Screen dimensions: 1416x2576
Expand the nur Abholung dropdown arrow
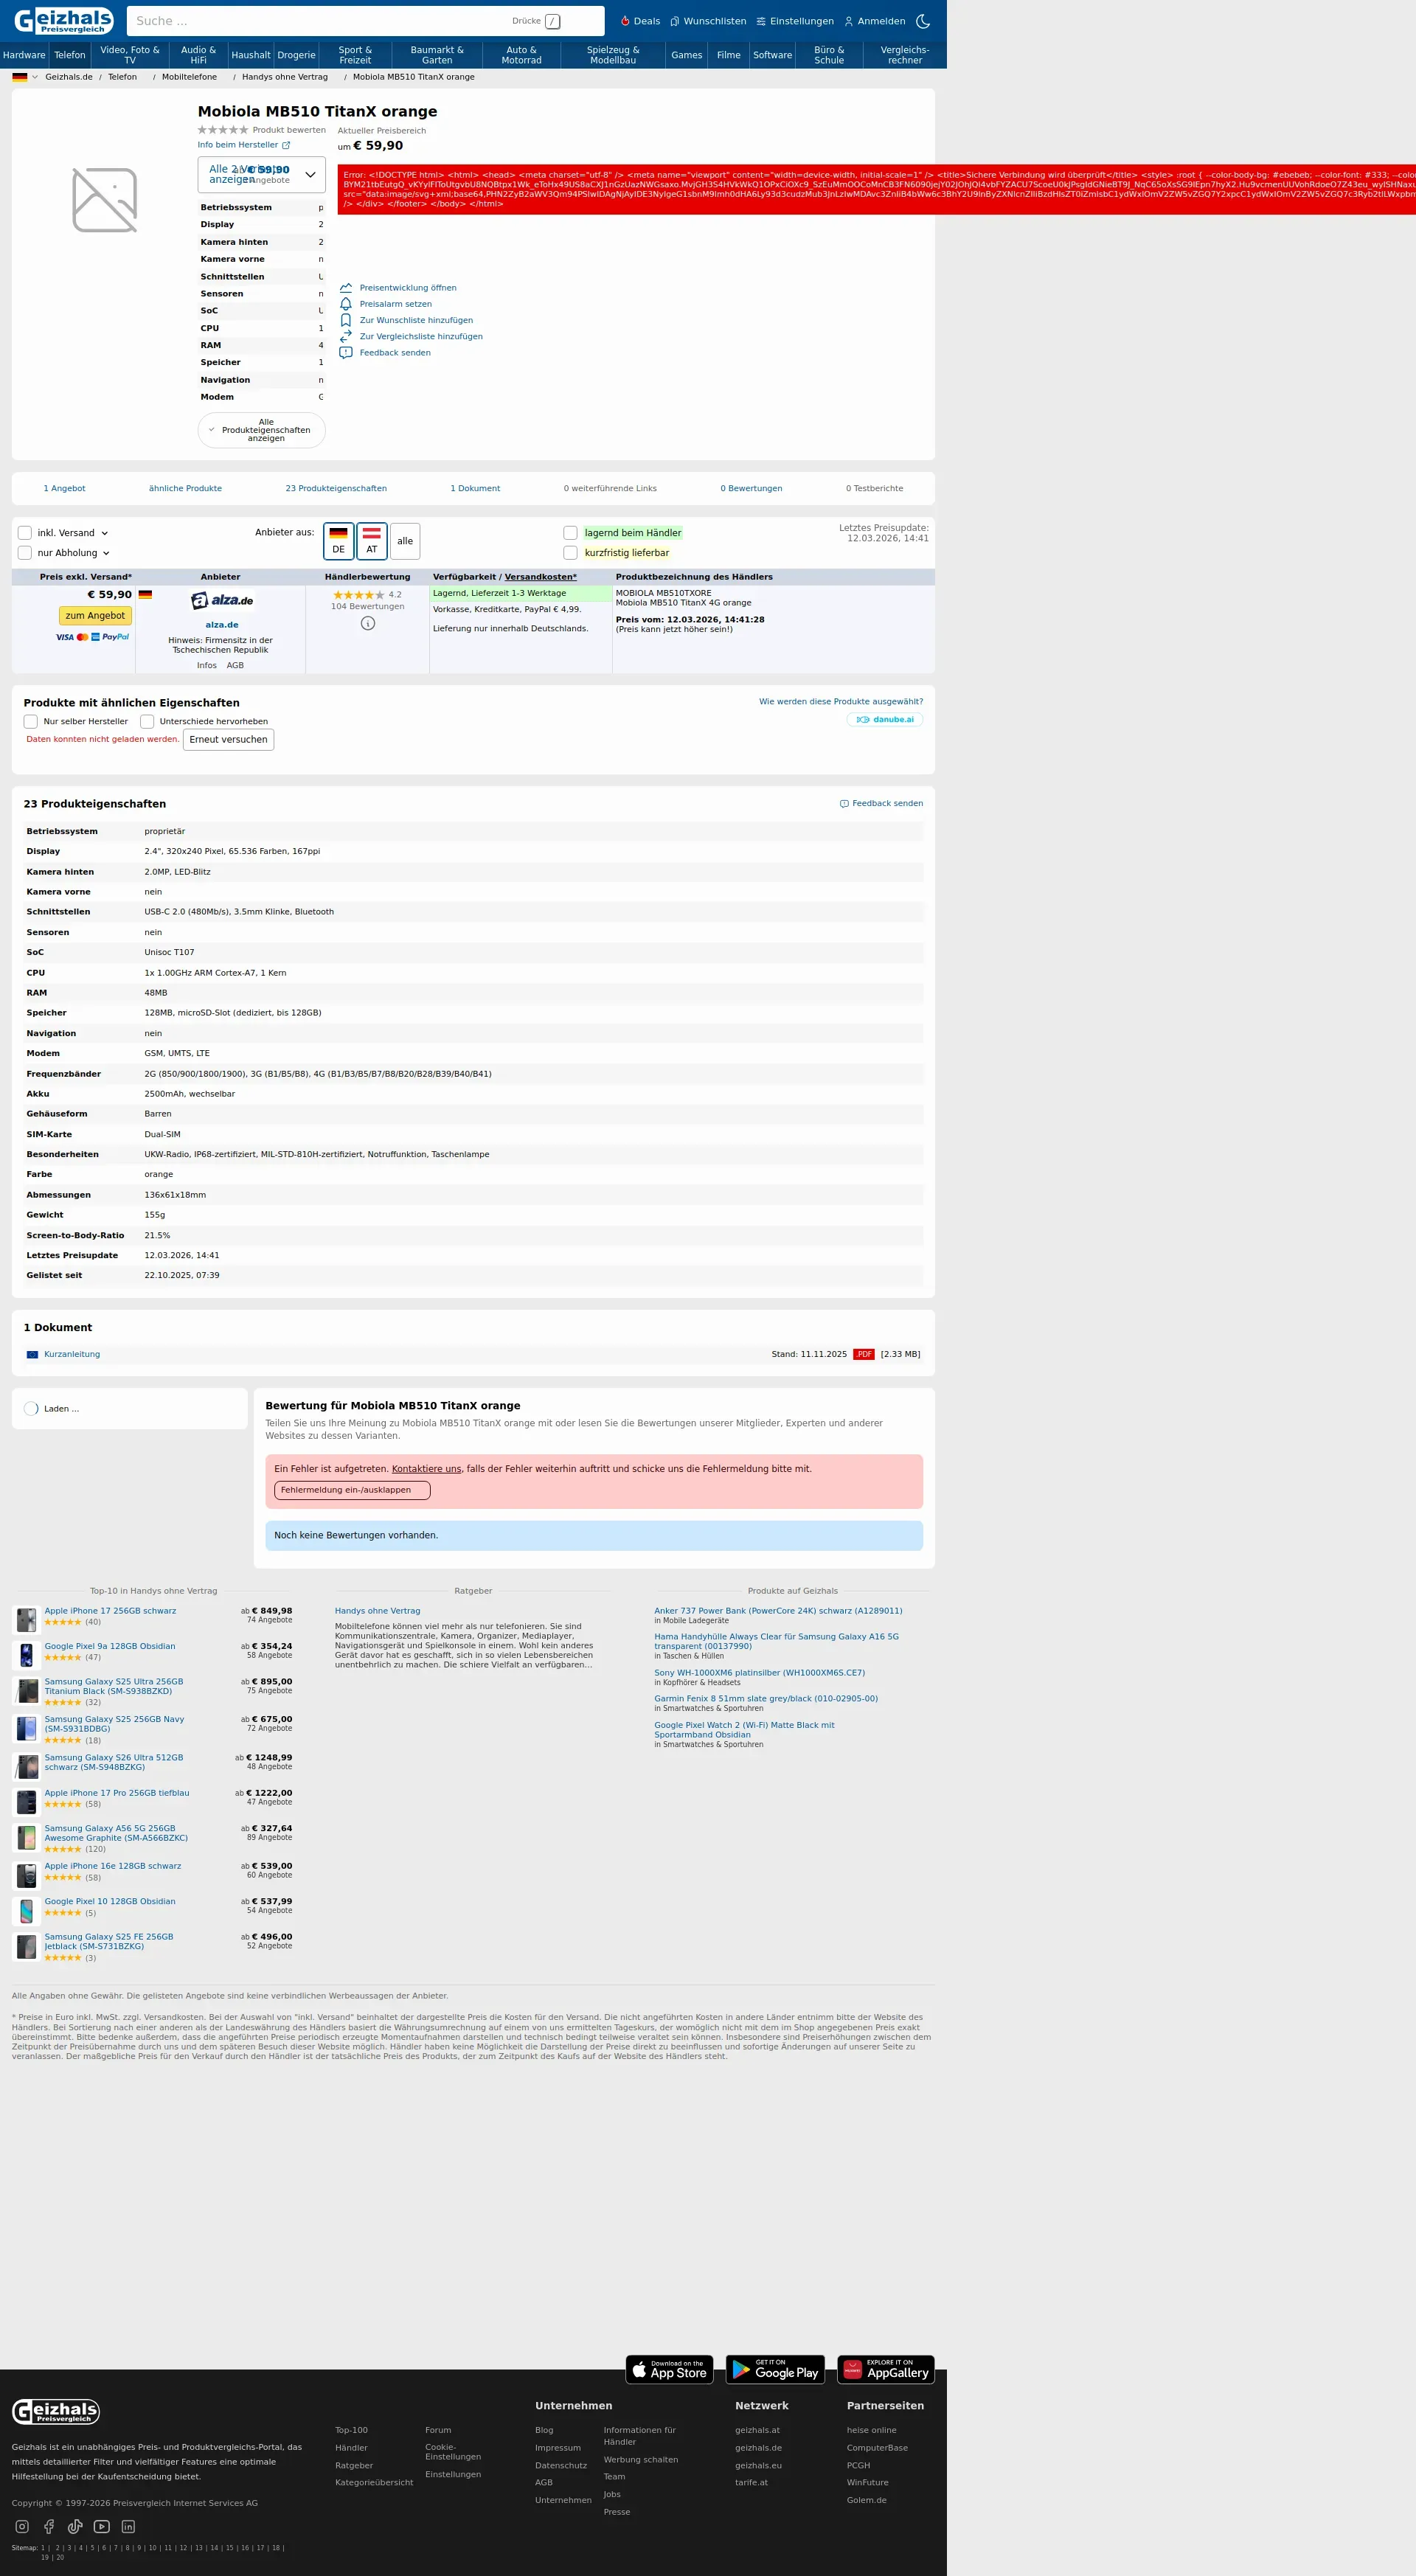106,553
